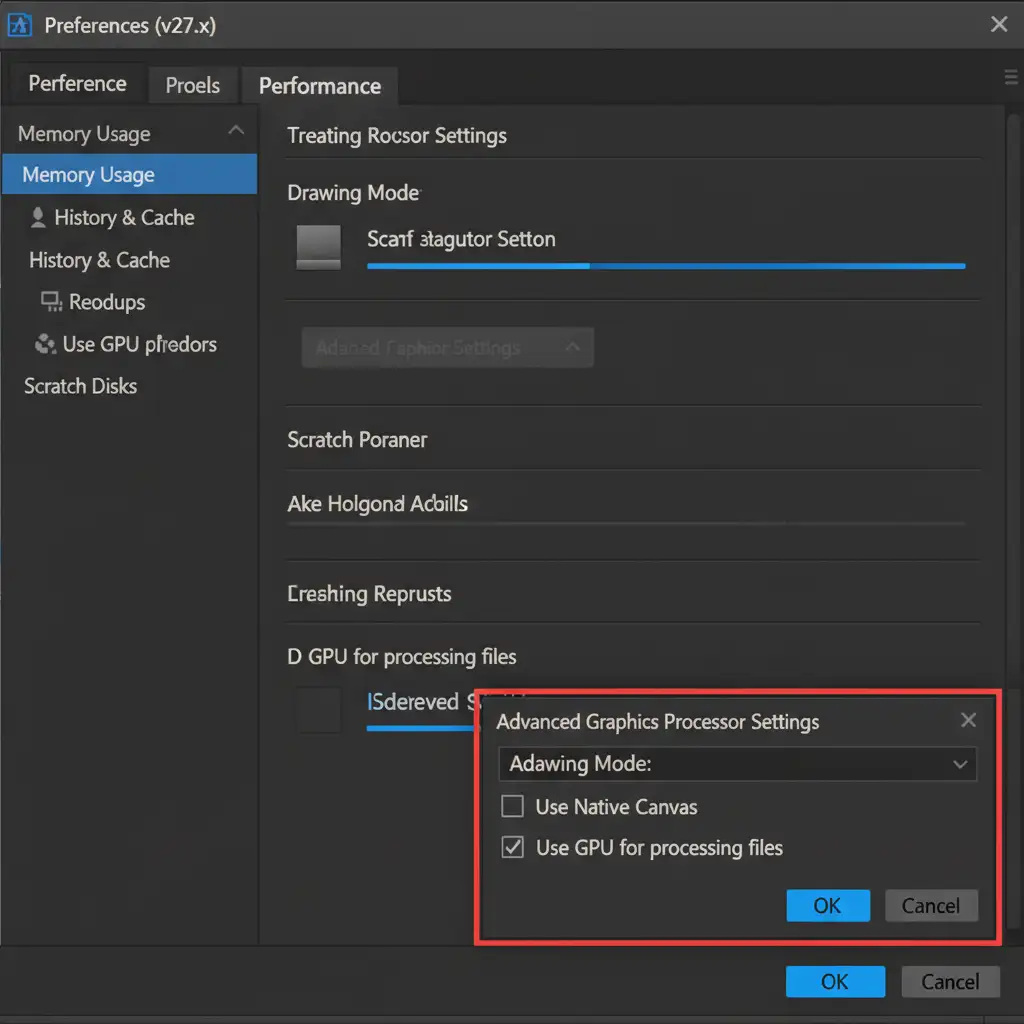Click the dark square under GPU processing files
The width and height of the screenshot is (1024, 1024).
(319, 710)
